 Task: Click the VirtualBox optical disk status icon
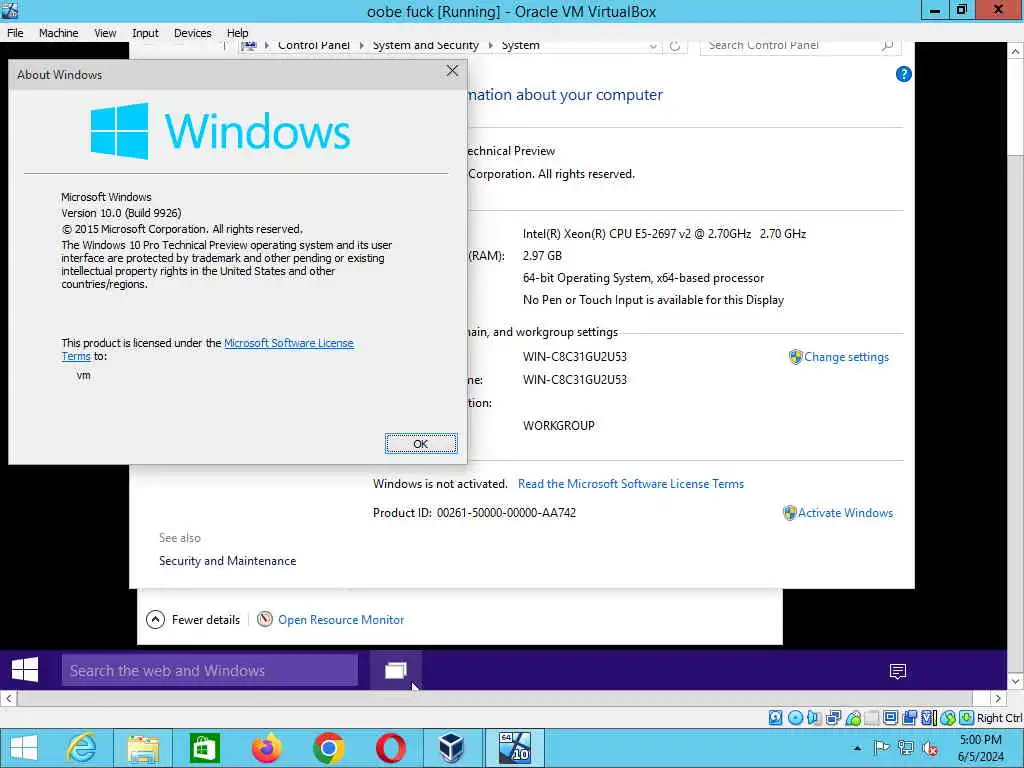tap(795, 718)
